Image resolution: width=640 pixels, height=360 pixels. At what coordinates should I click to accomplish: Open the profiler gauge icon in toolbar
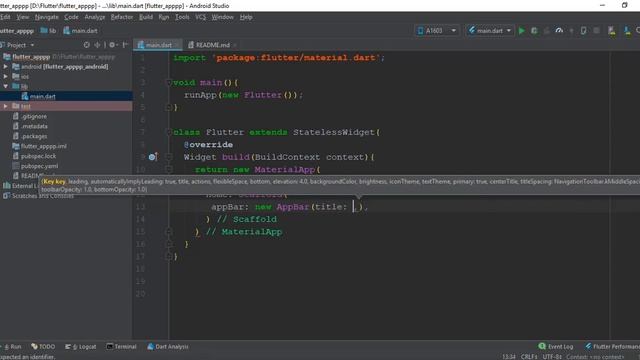[x=559, y=31]
